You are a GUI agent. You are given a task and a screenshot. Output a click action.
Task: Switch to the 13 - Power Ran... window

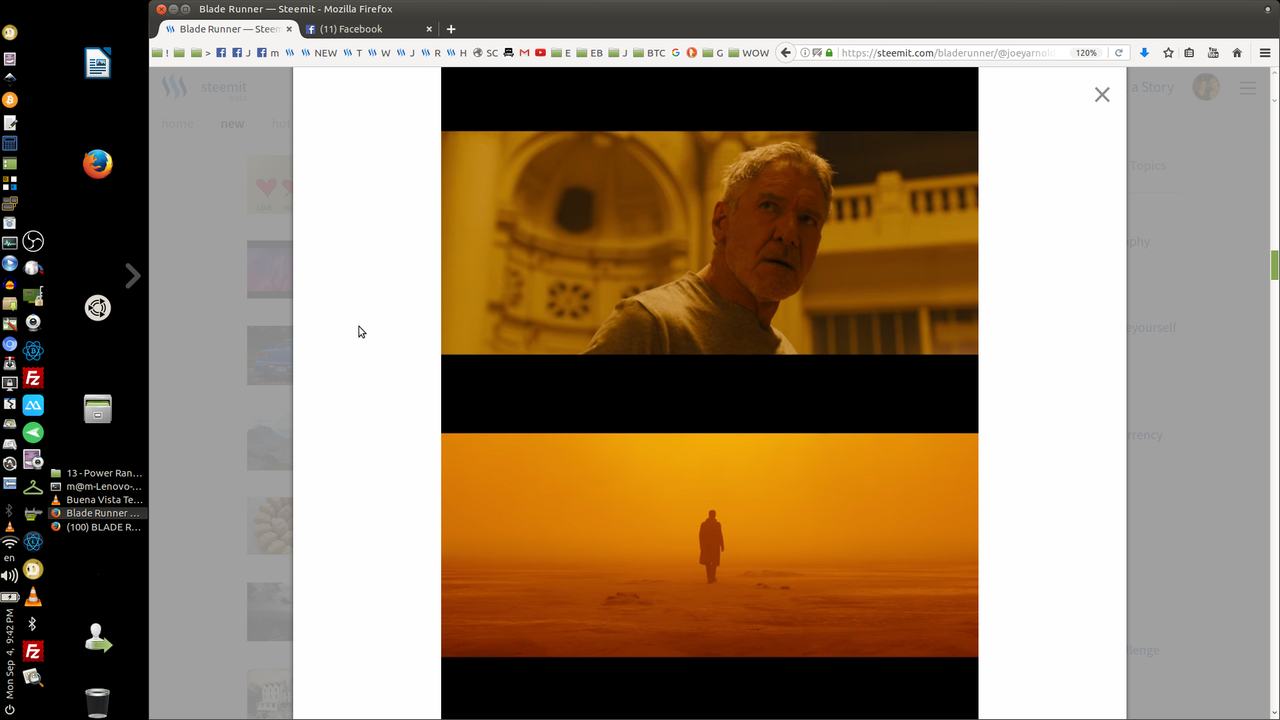click(x=97, y=473)
